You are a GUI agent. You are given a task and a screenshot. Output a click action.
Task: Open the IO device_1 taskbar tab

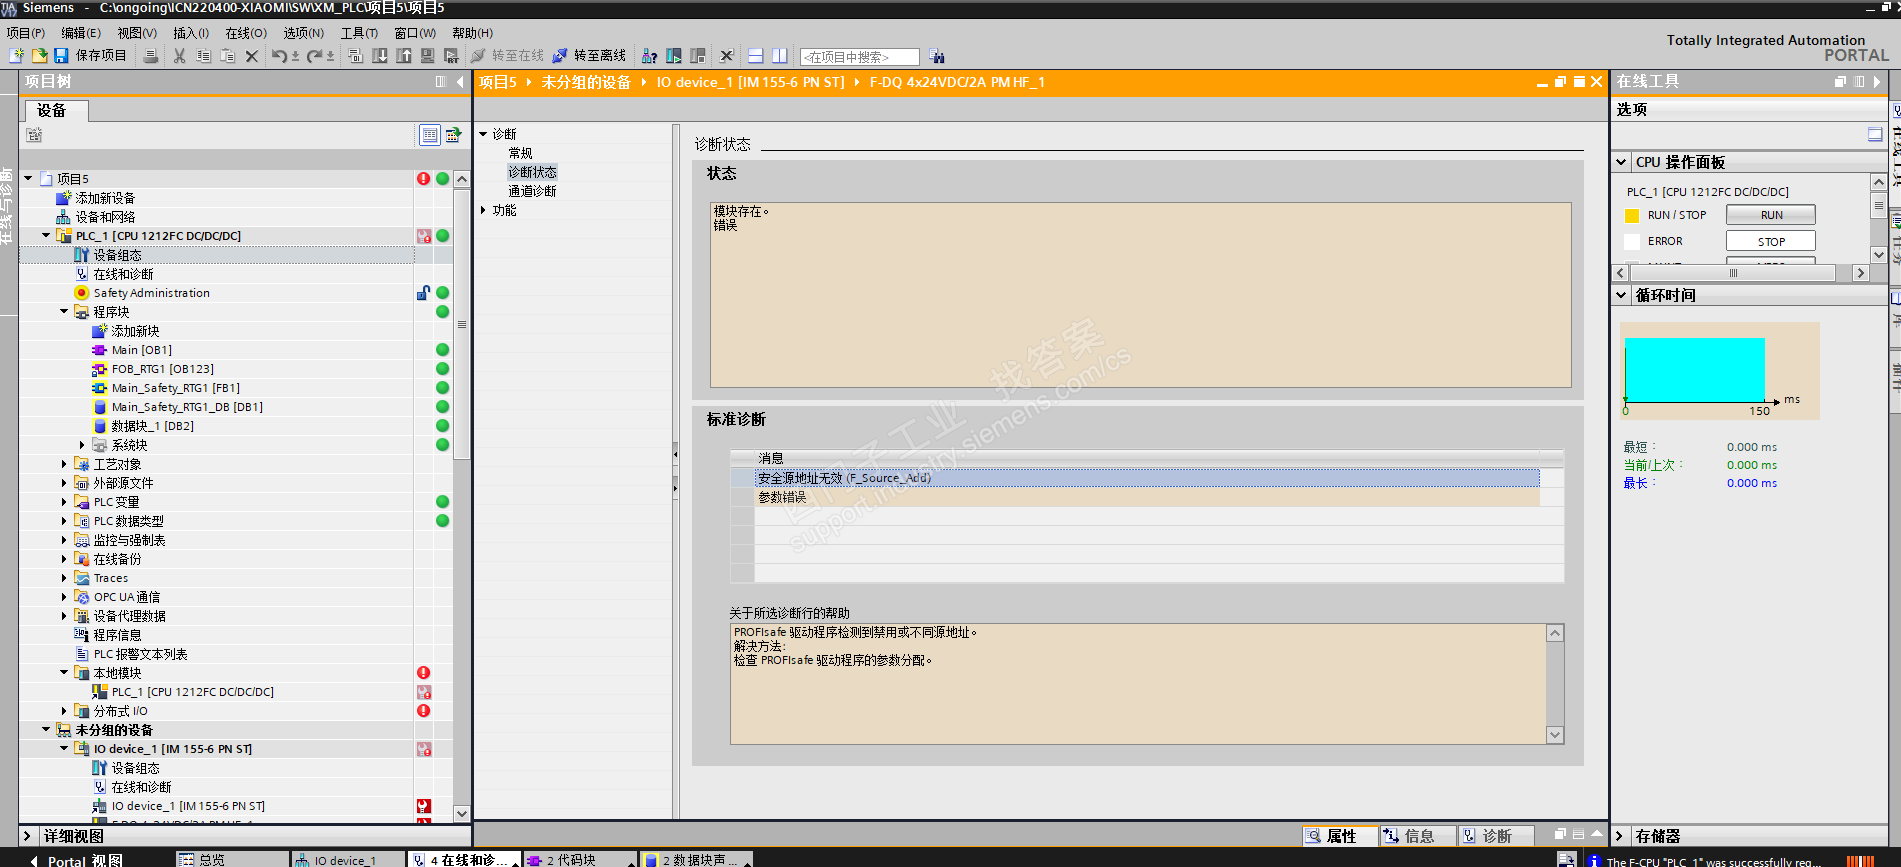click(x=347, y=860)
